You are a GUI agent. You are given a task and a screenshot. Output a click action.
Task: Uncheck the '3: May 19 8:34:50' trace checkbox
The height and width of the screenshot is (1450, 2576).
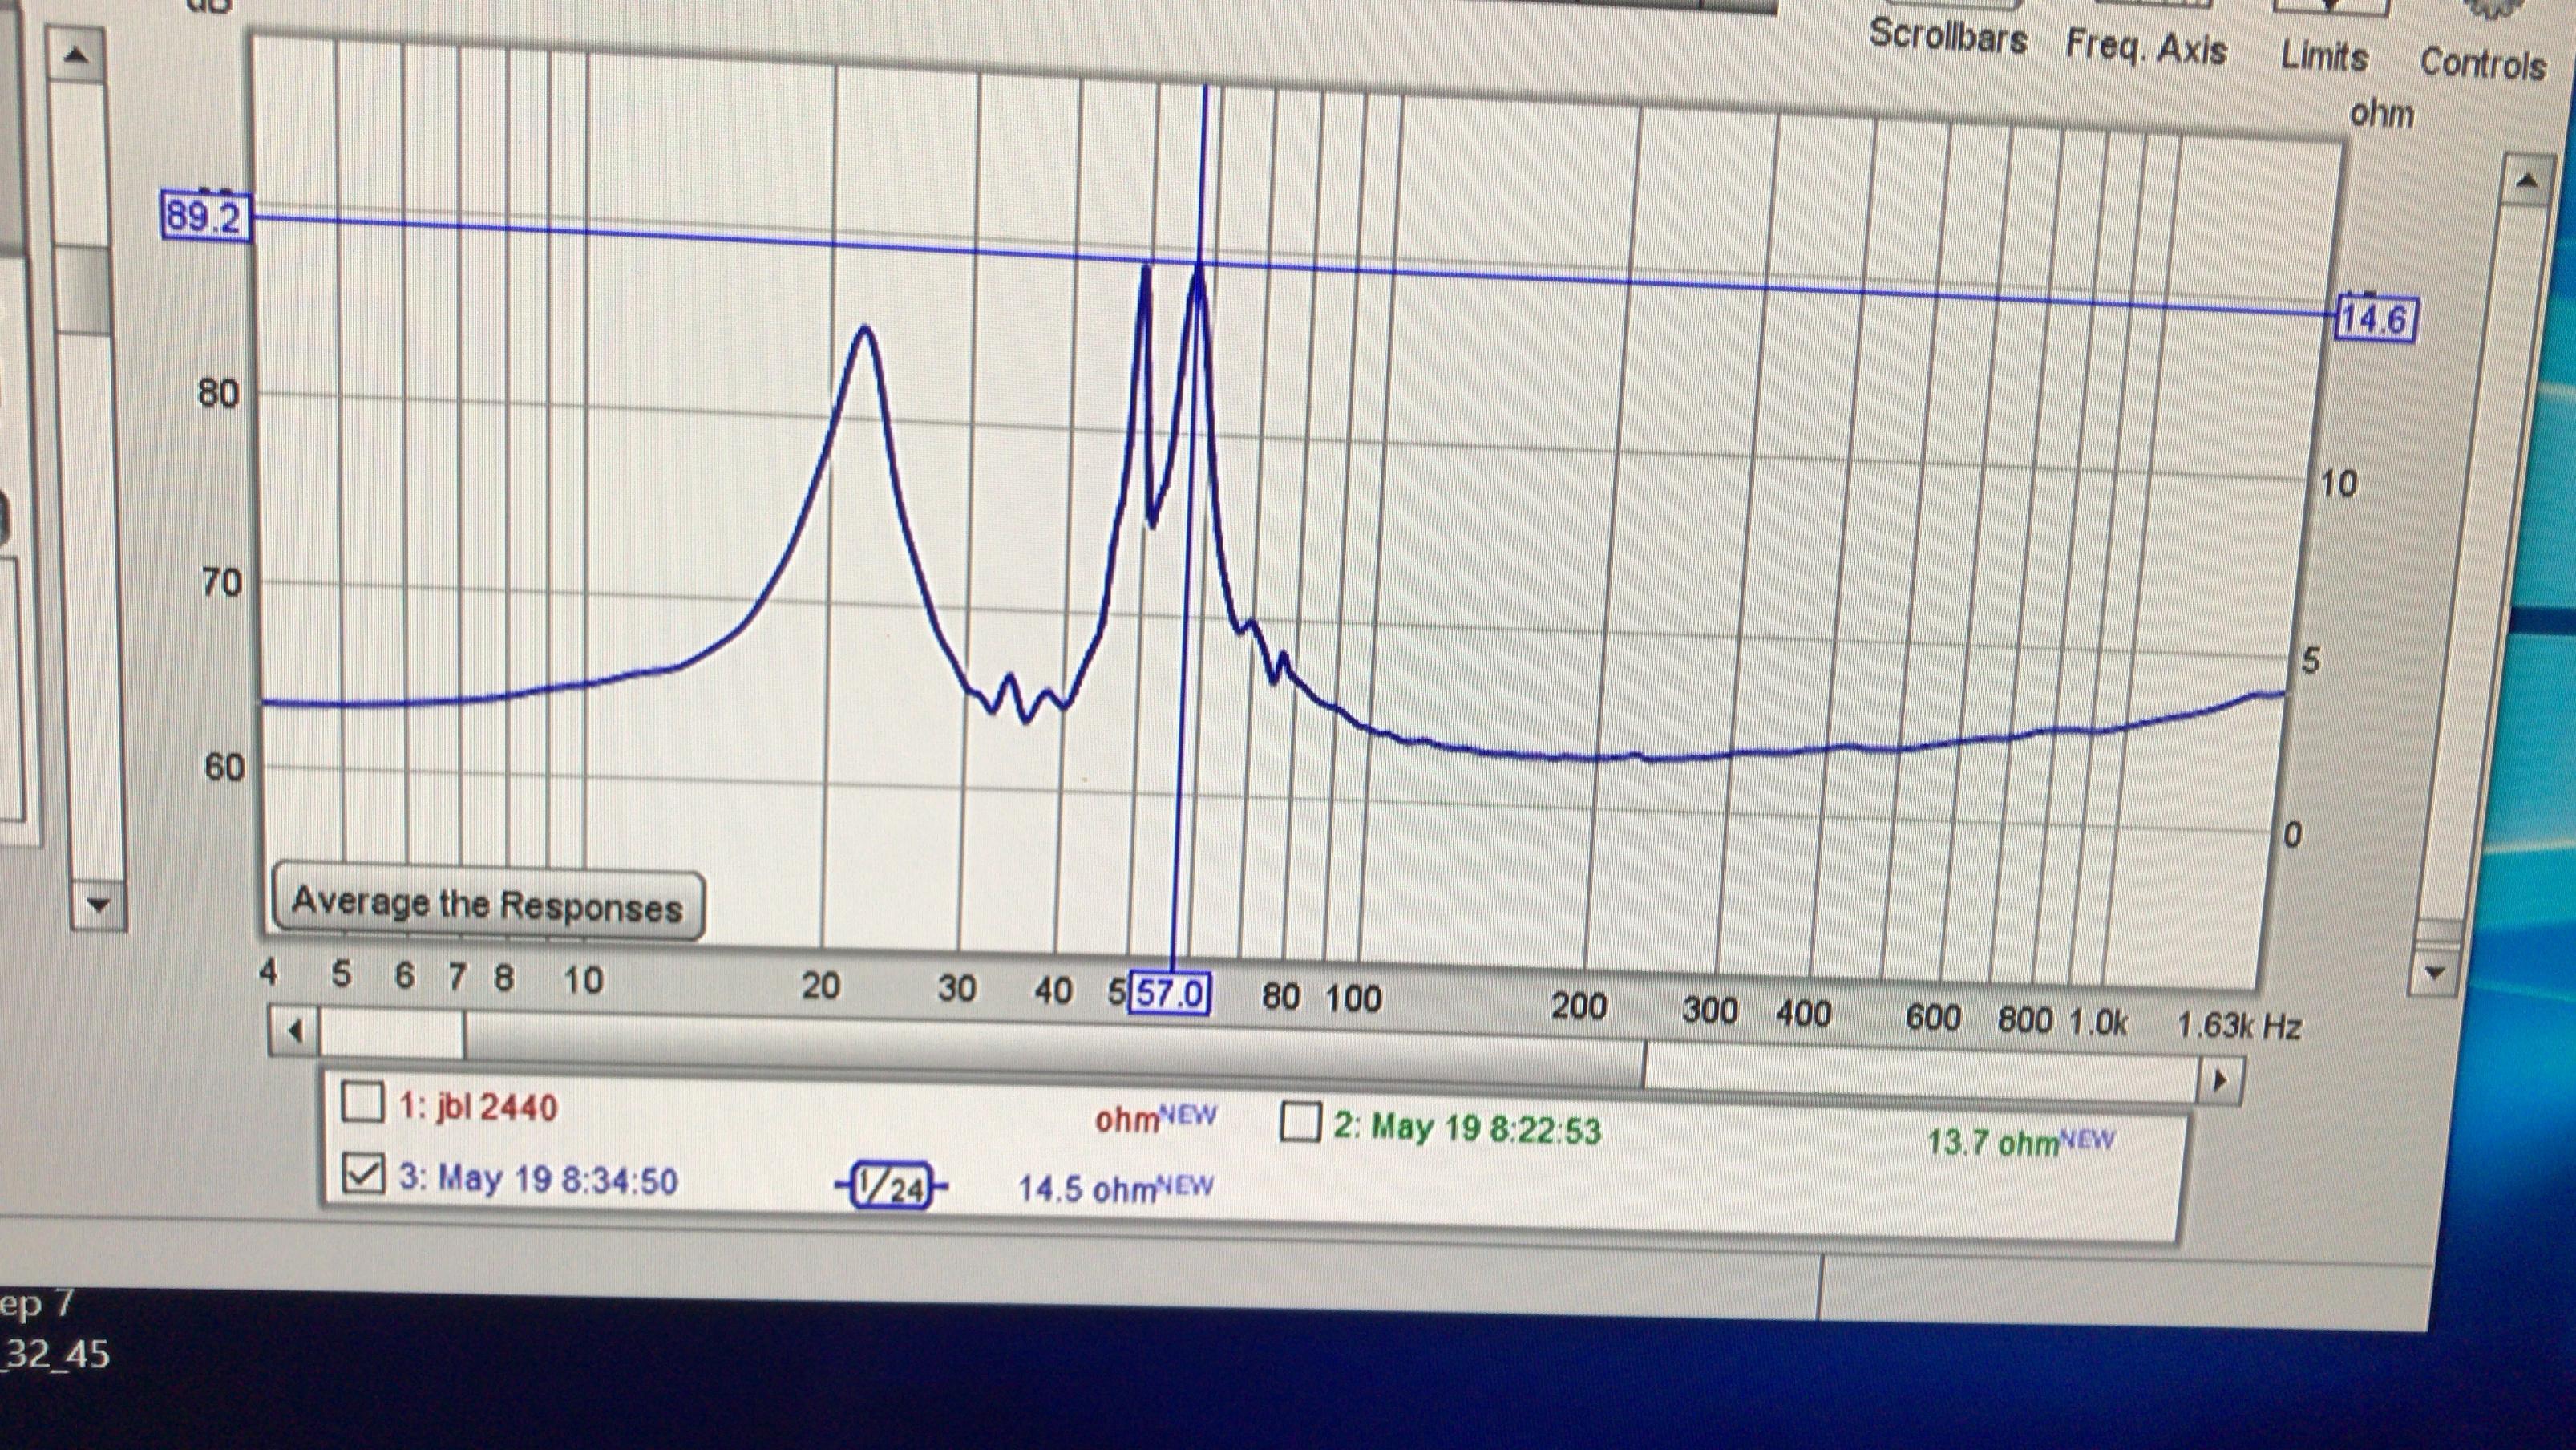click(x=362, y=1174)
